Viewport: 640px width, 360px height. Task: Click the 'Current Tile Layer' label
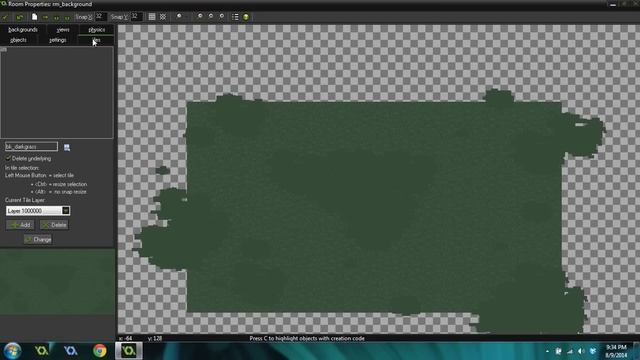pos(25,200)
